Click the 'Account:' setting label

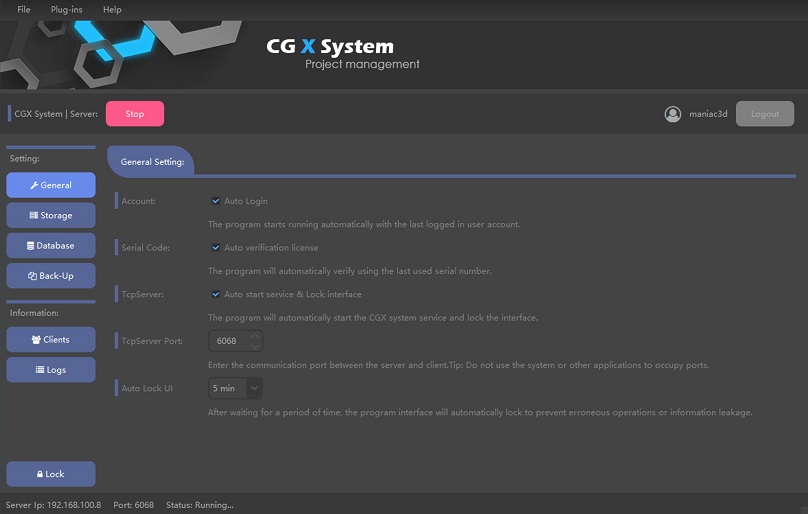pyautogui.click(x=138, y=201)
